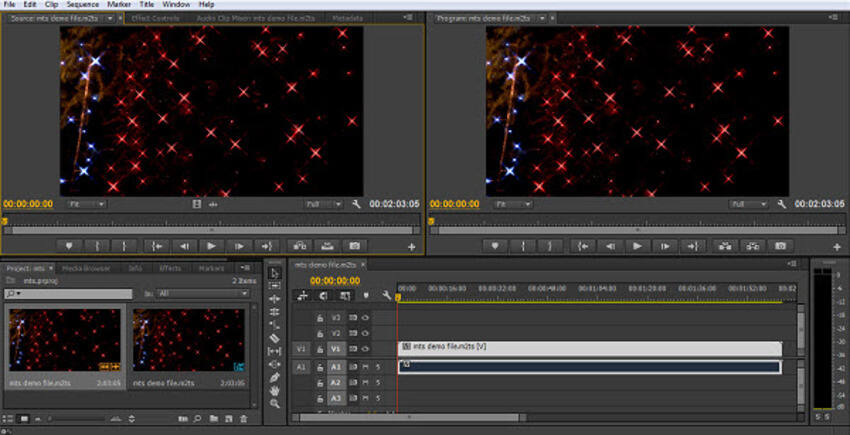The width and height of the screenshot is (850, 435).
Task: Add marker in Program monitor
Action: pos(495,246)
